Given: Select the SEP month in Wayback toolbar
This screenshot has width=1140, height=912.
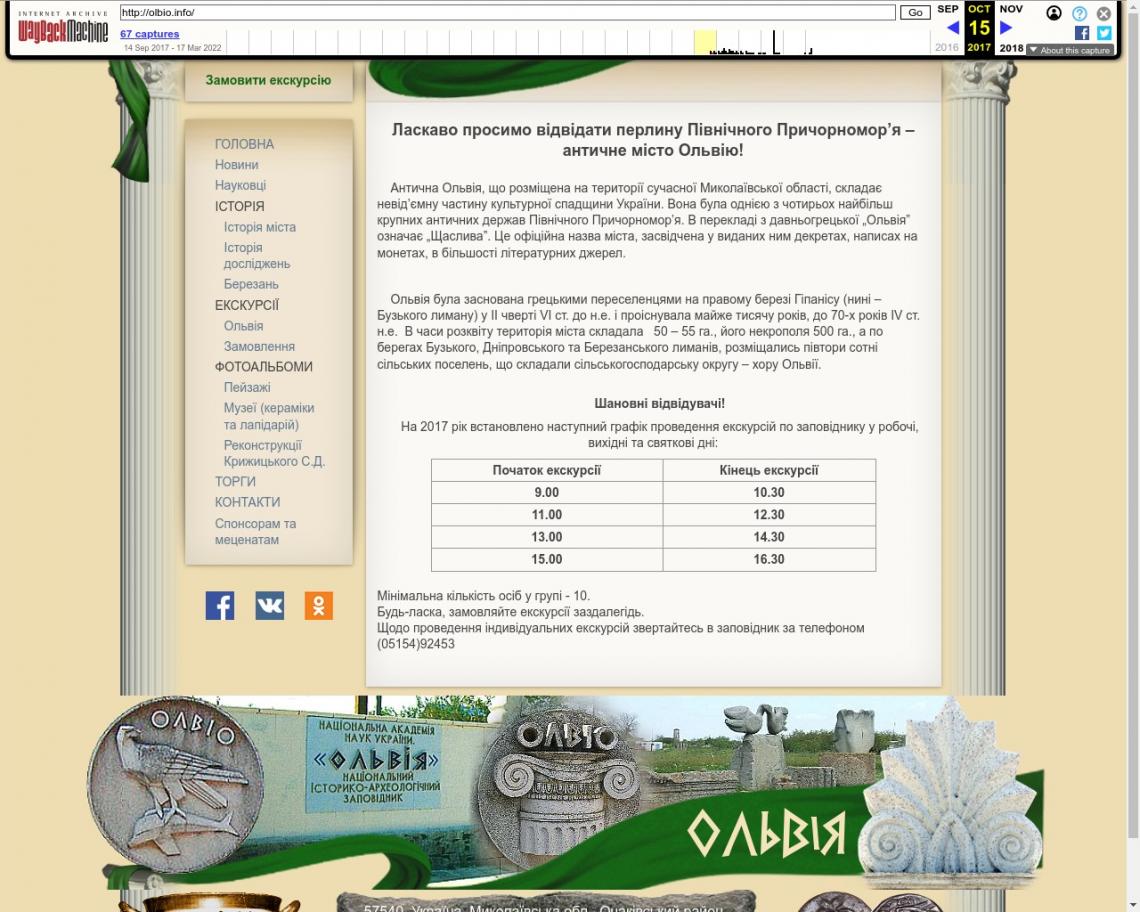Looking at the screenshot, I should [x=948, y=9].
